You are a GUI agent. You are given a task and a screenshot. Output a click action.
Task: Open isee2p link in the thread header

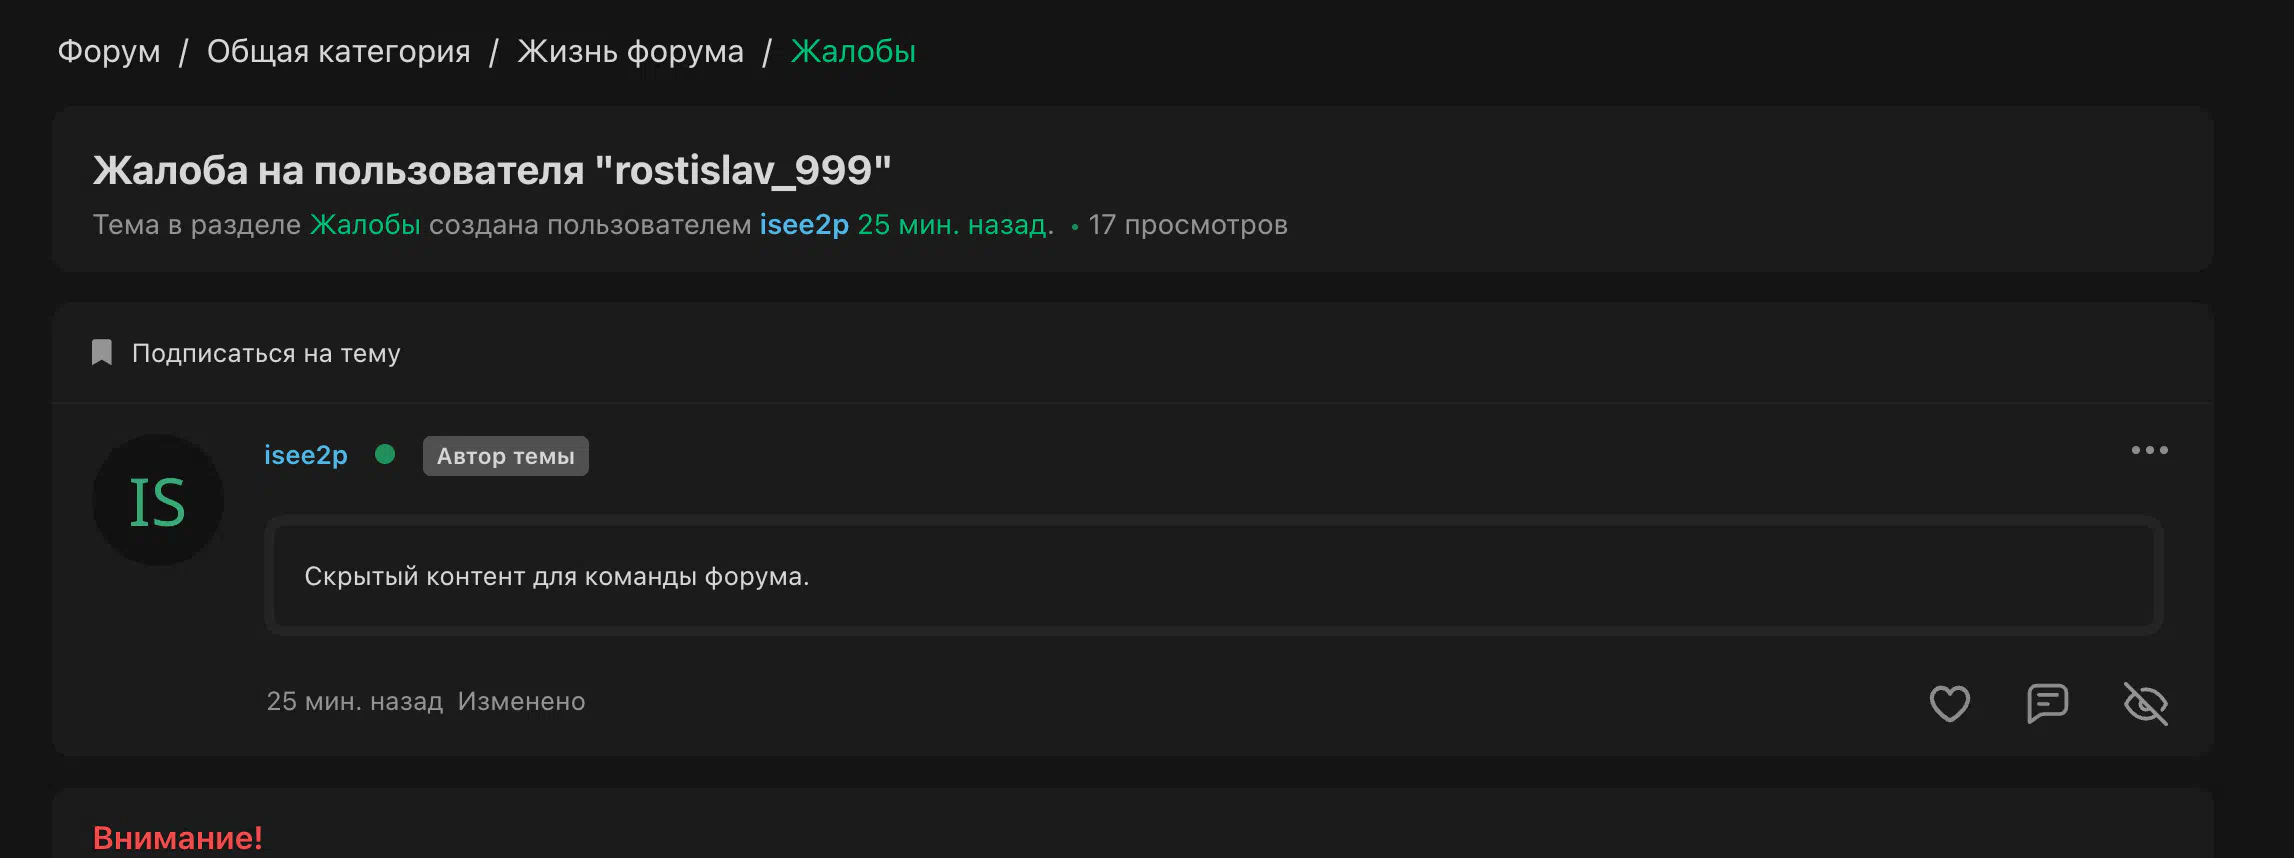click(x=804, y=224)
